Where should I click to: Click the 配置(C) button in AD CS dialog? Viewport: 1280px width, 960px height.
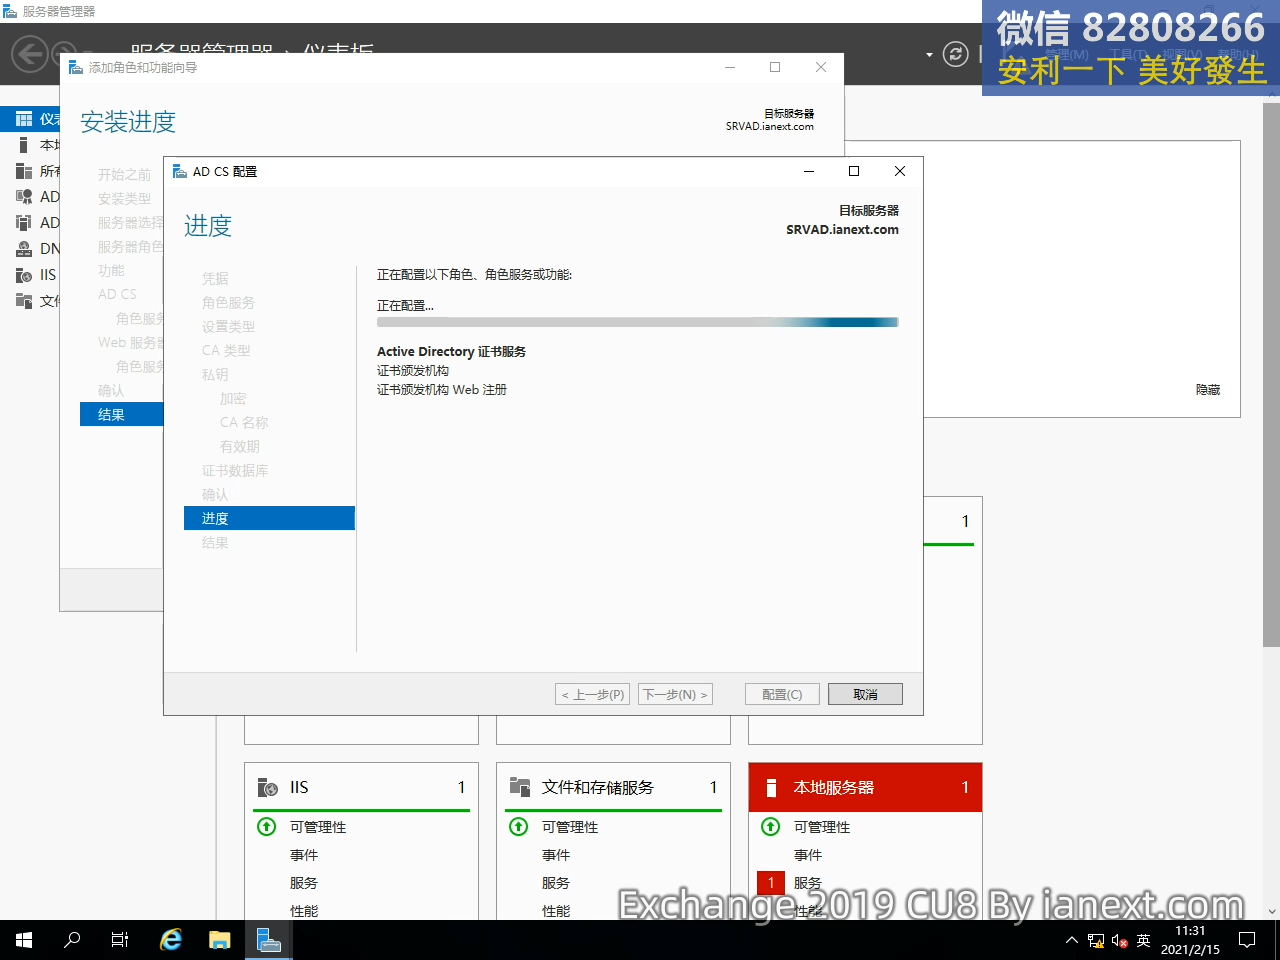[782, 694]
